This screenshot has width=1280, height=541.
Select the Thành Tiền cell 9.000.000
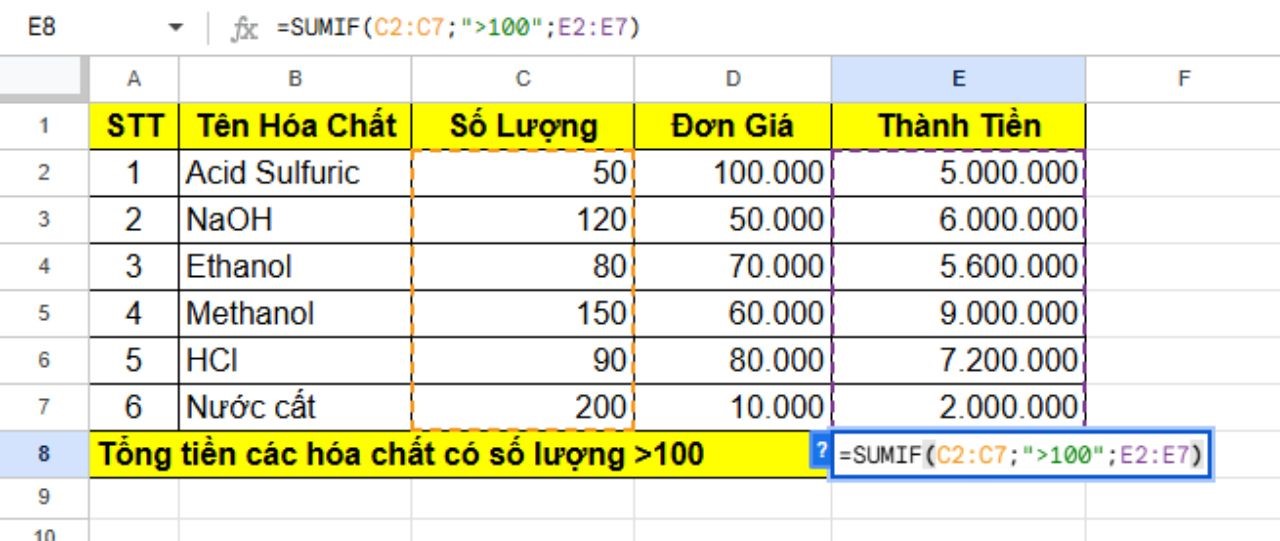coord(958,314)
